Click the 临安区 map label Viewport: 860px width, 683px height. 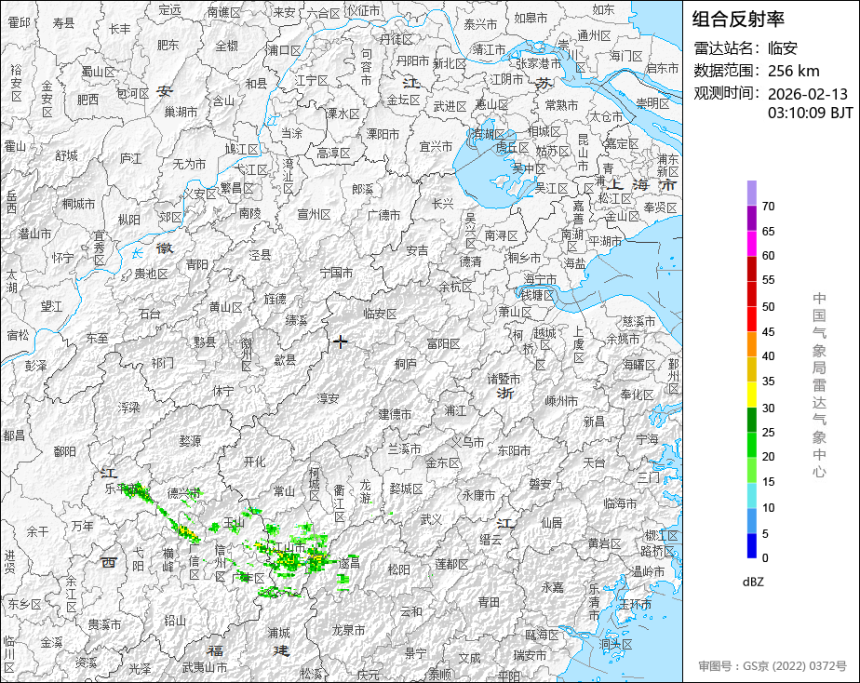(x=380, y=314)
